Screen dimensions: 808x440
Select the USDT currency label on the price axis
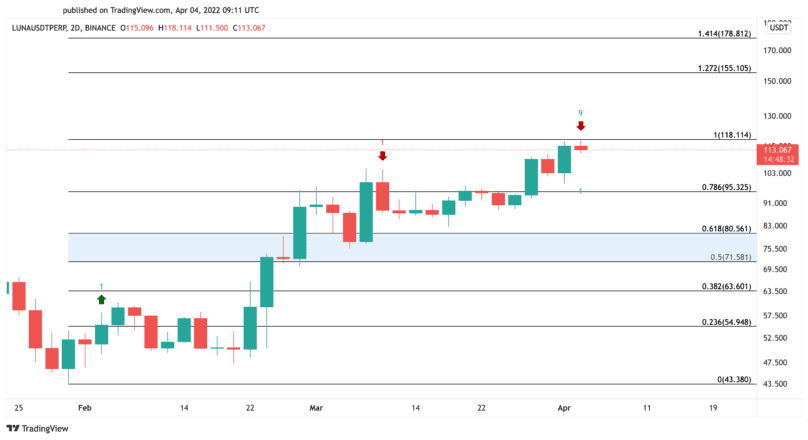click(779, 27)
